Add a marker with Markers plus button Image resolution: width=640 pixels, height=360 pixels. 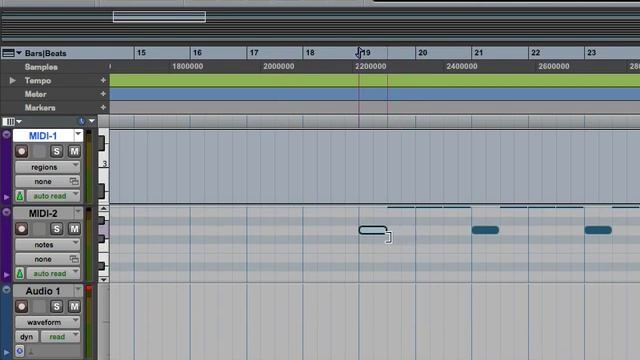pos(103,107)
